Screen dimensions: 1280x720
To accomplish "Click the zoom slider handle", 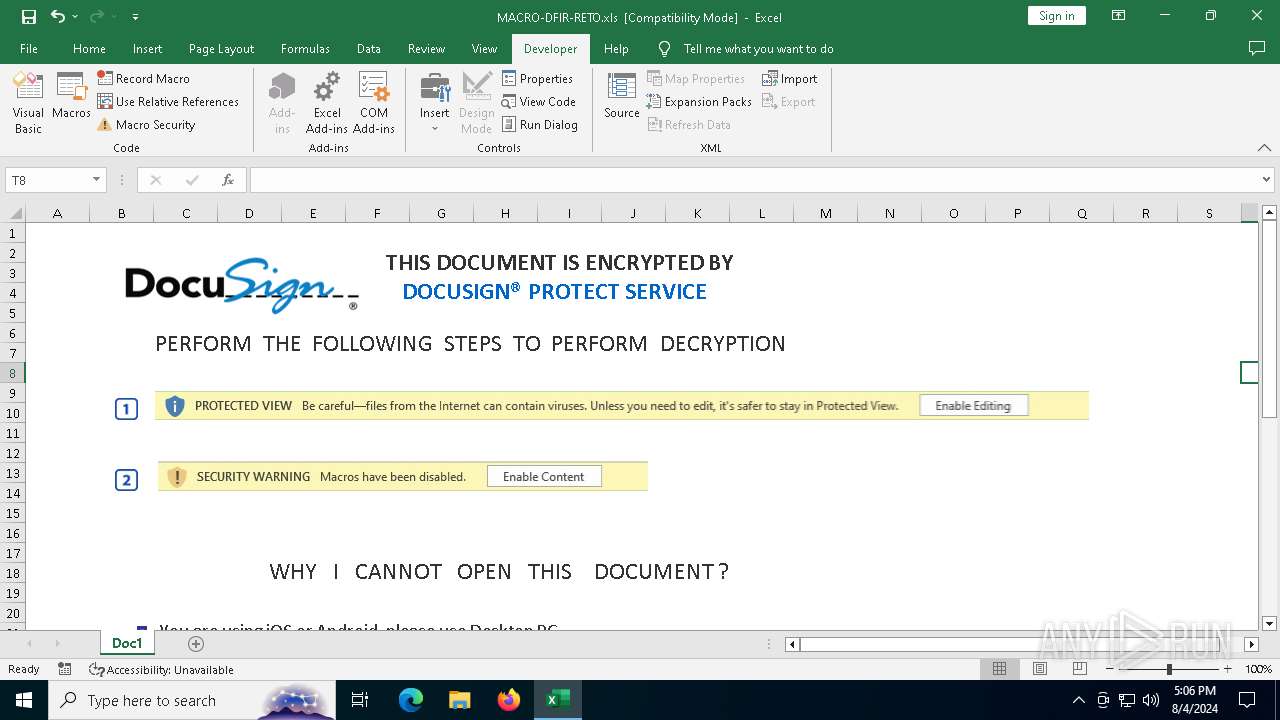I will (1168, 669).
